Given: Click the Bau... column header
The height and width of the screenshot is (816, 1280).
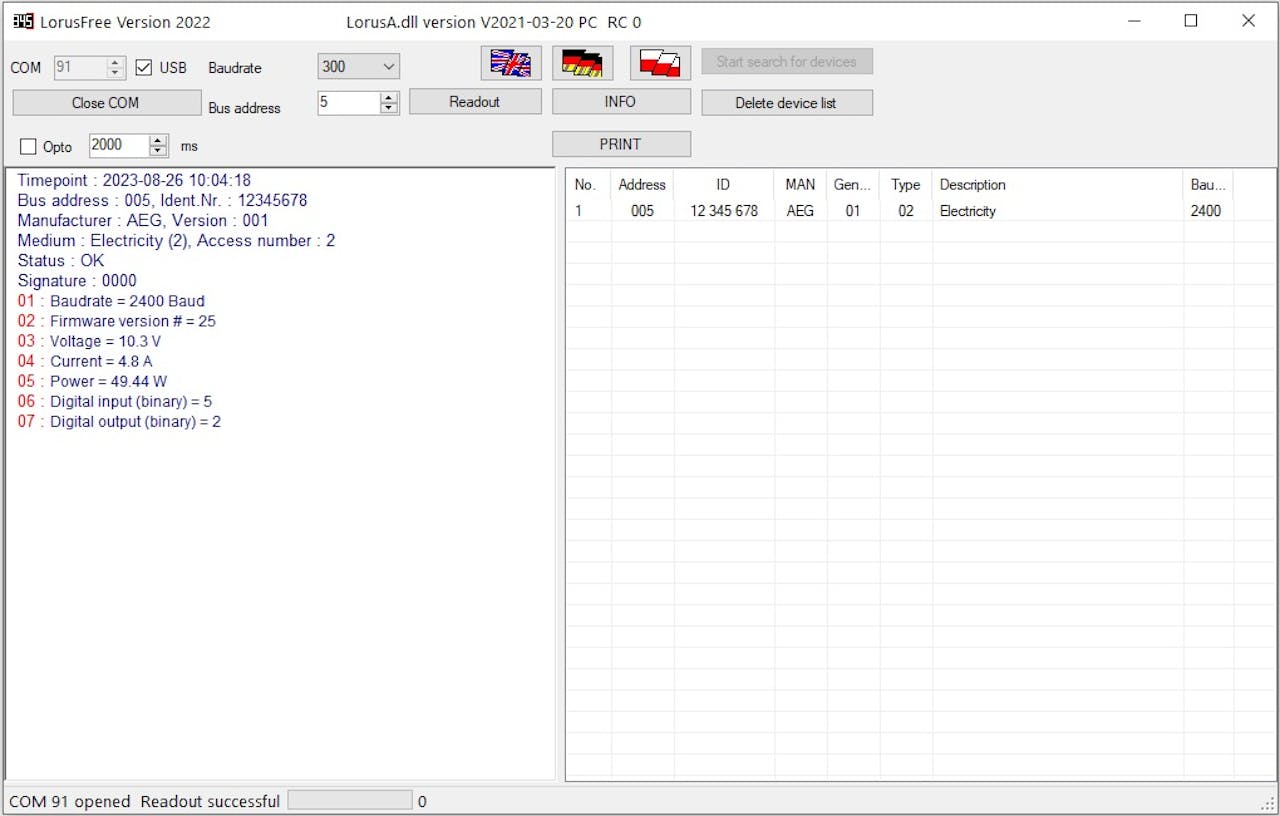Looking at the screenshot, I should pyautogui.click(x=1208, y=184).
